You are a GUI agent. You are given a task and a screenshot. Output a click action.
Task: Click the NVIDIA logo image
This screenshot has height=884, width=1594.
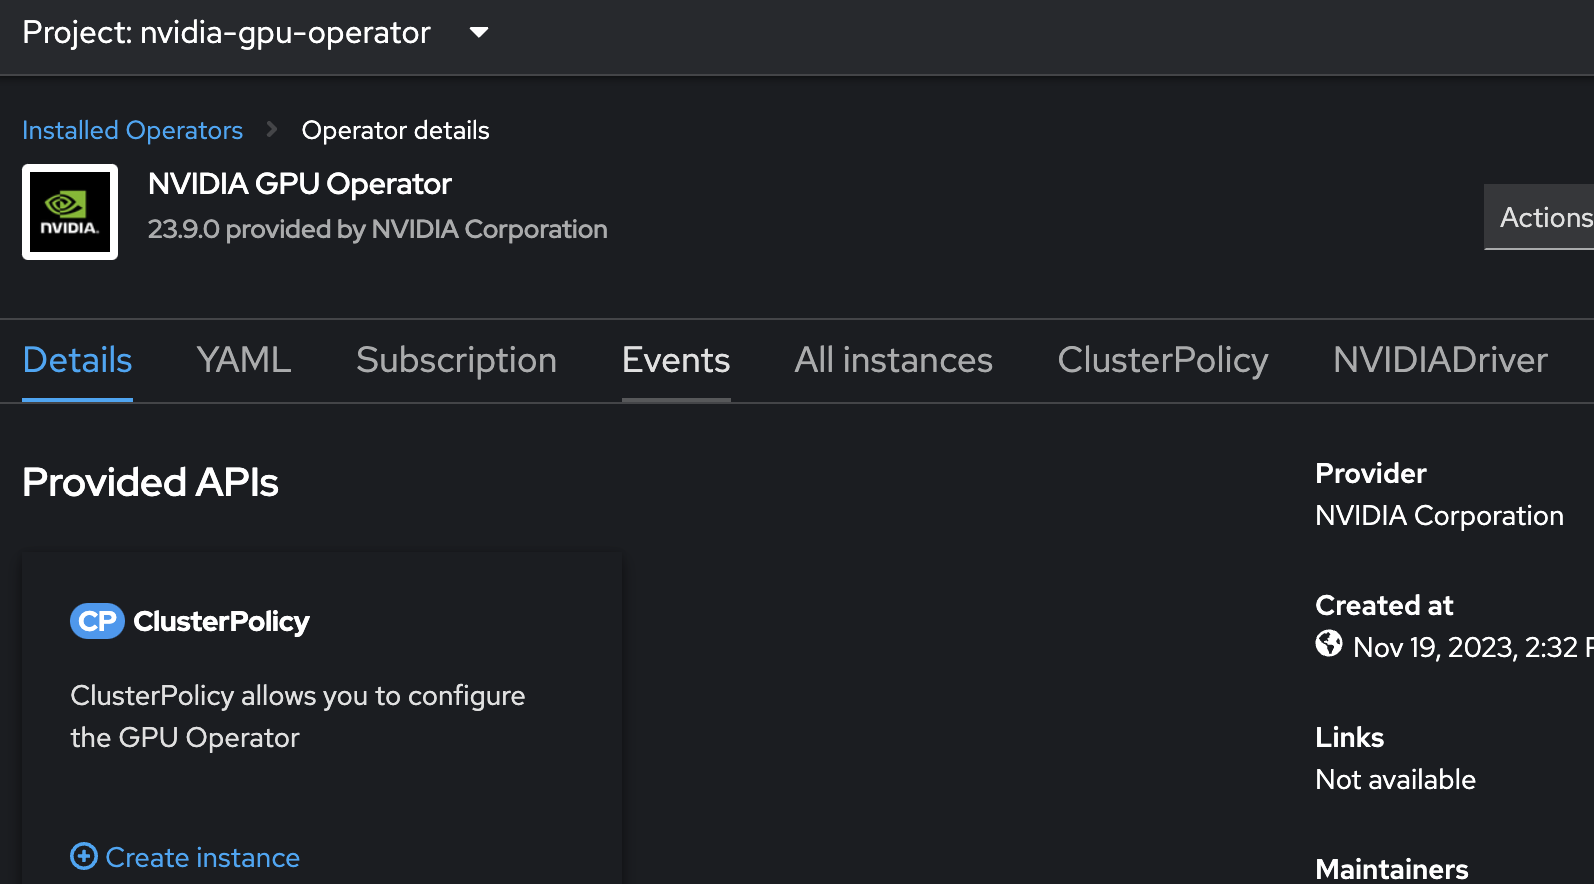click(70, 212)
